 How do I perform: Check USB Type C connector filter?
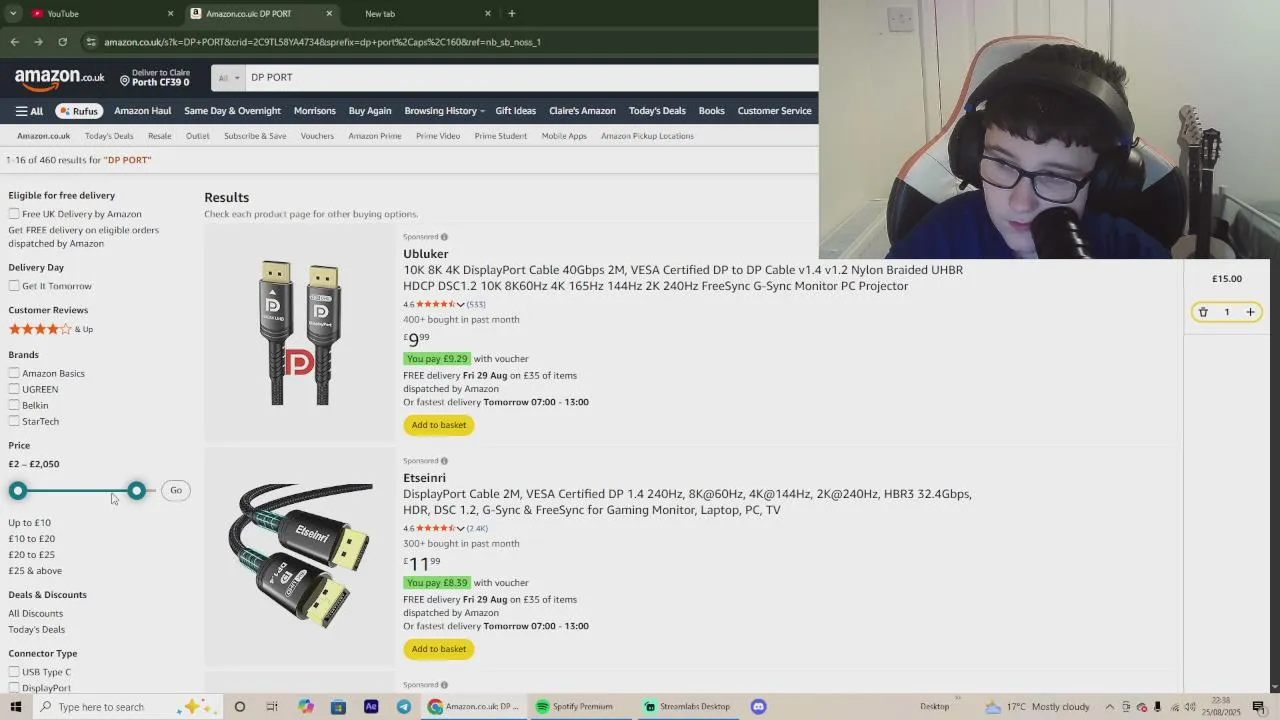point(14,672)
